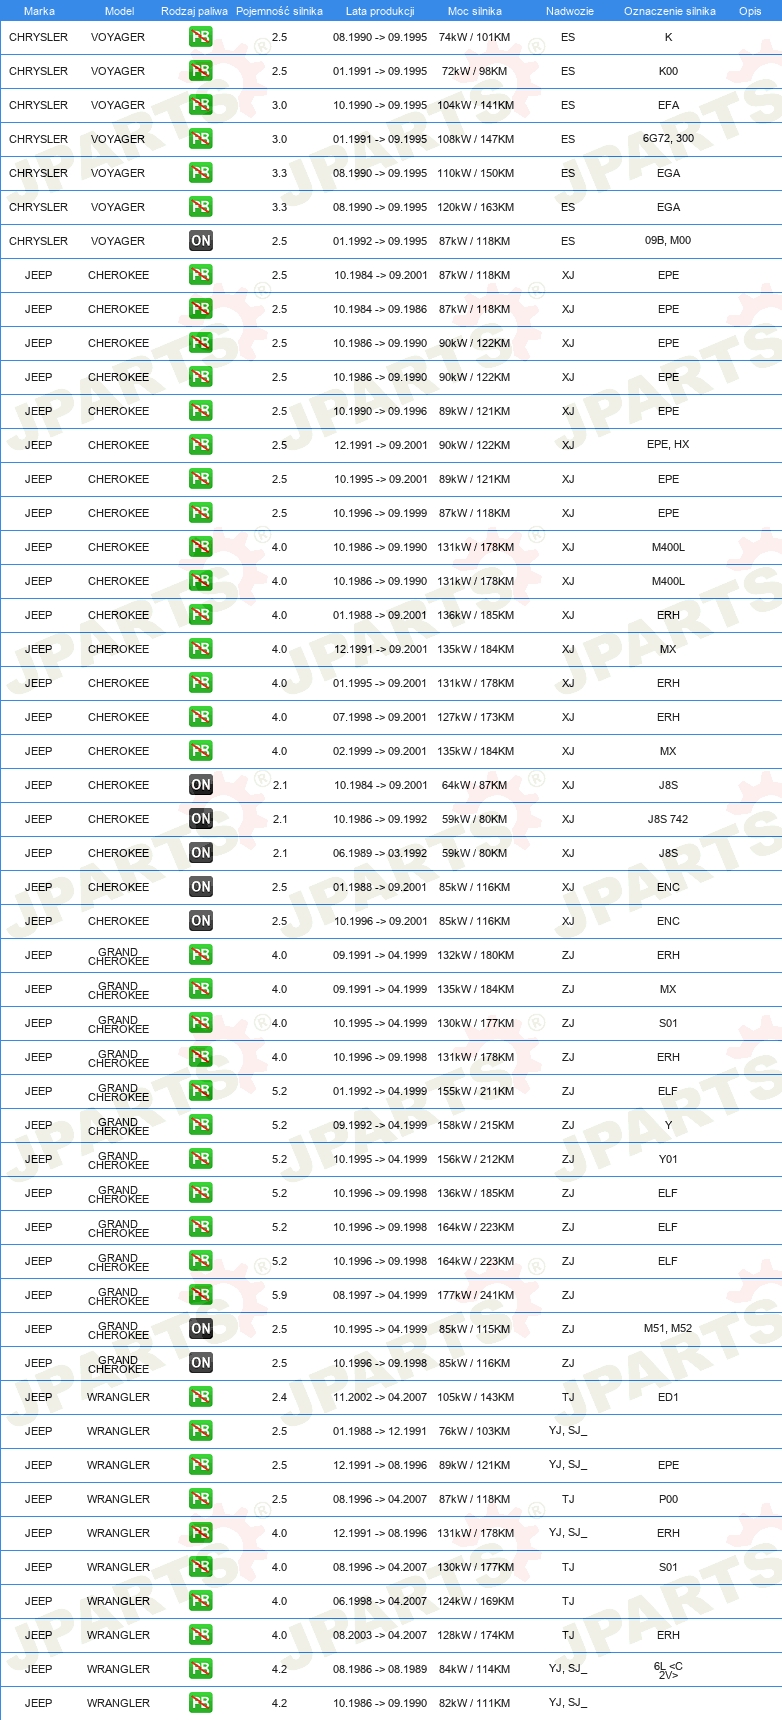Viewport: 782px width, 1720px height.
Task: Select engine code cell 6L <C 2V>
Action: click(668, 1669)
